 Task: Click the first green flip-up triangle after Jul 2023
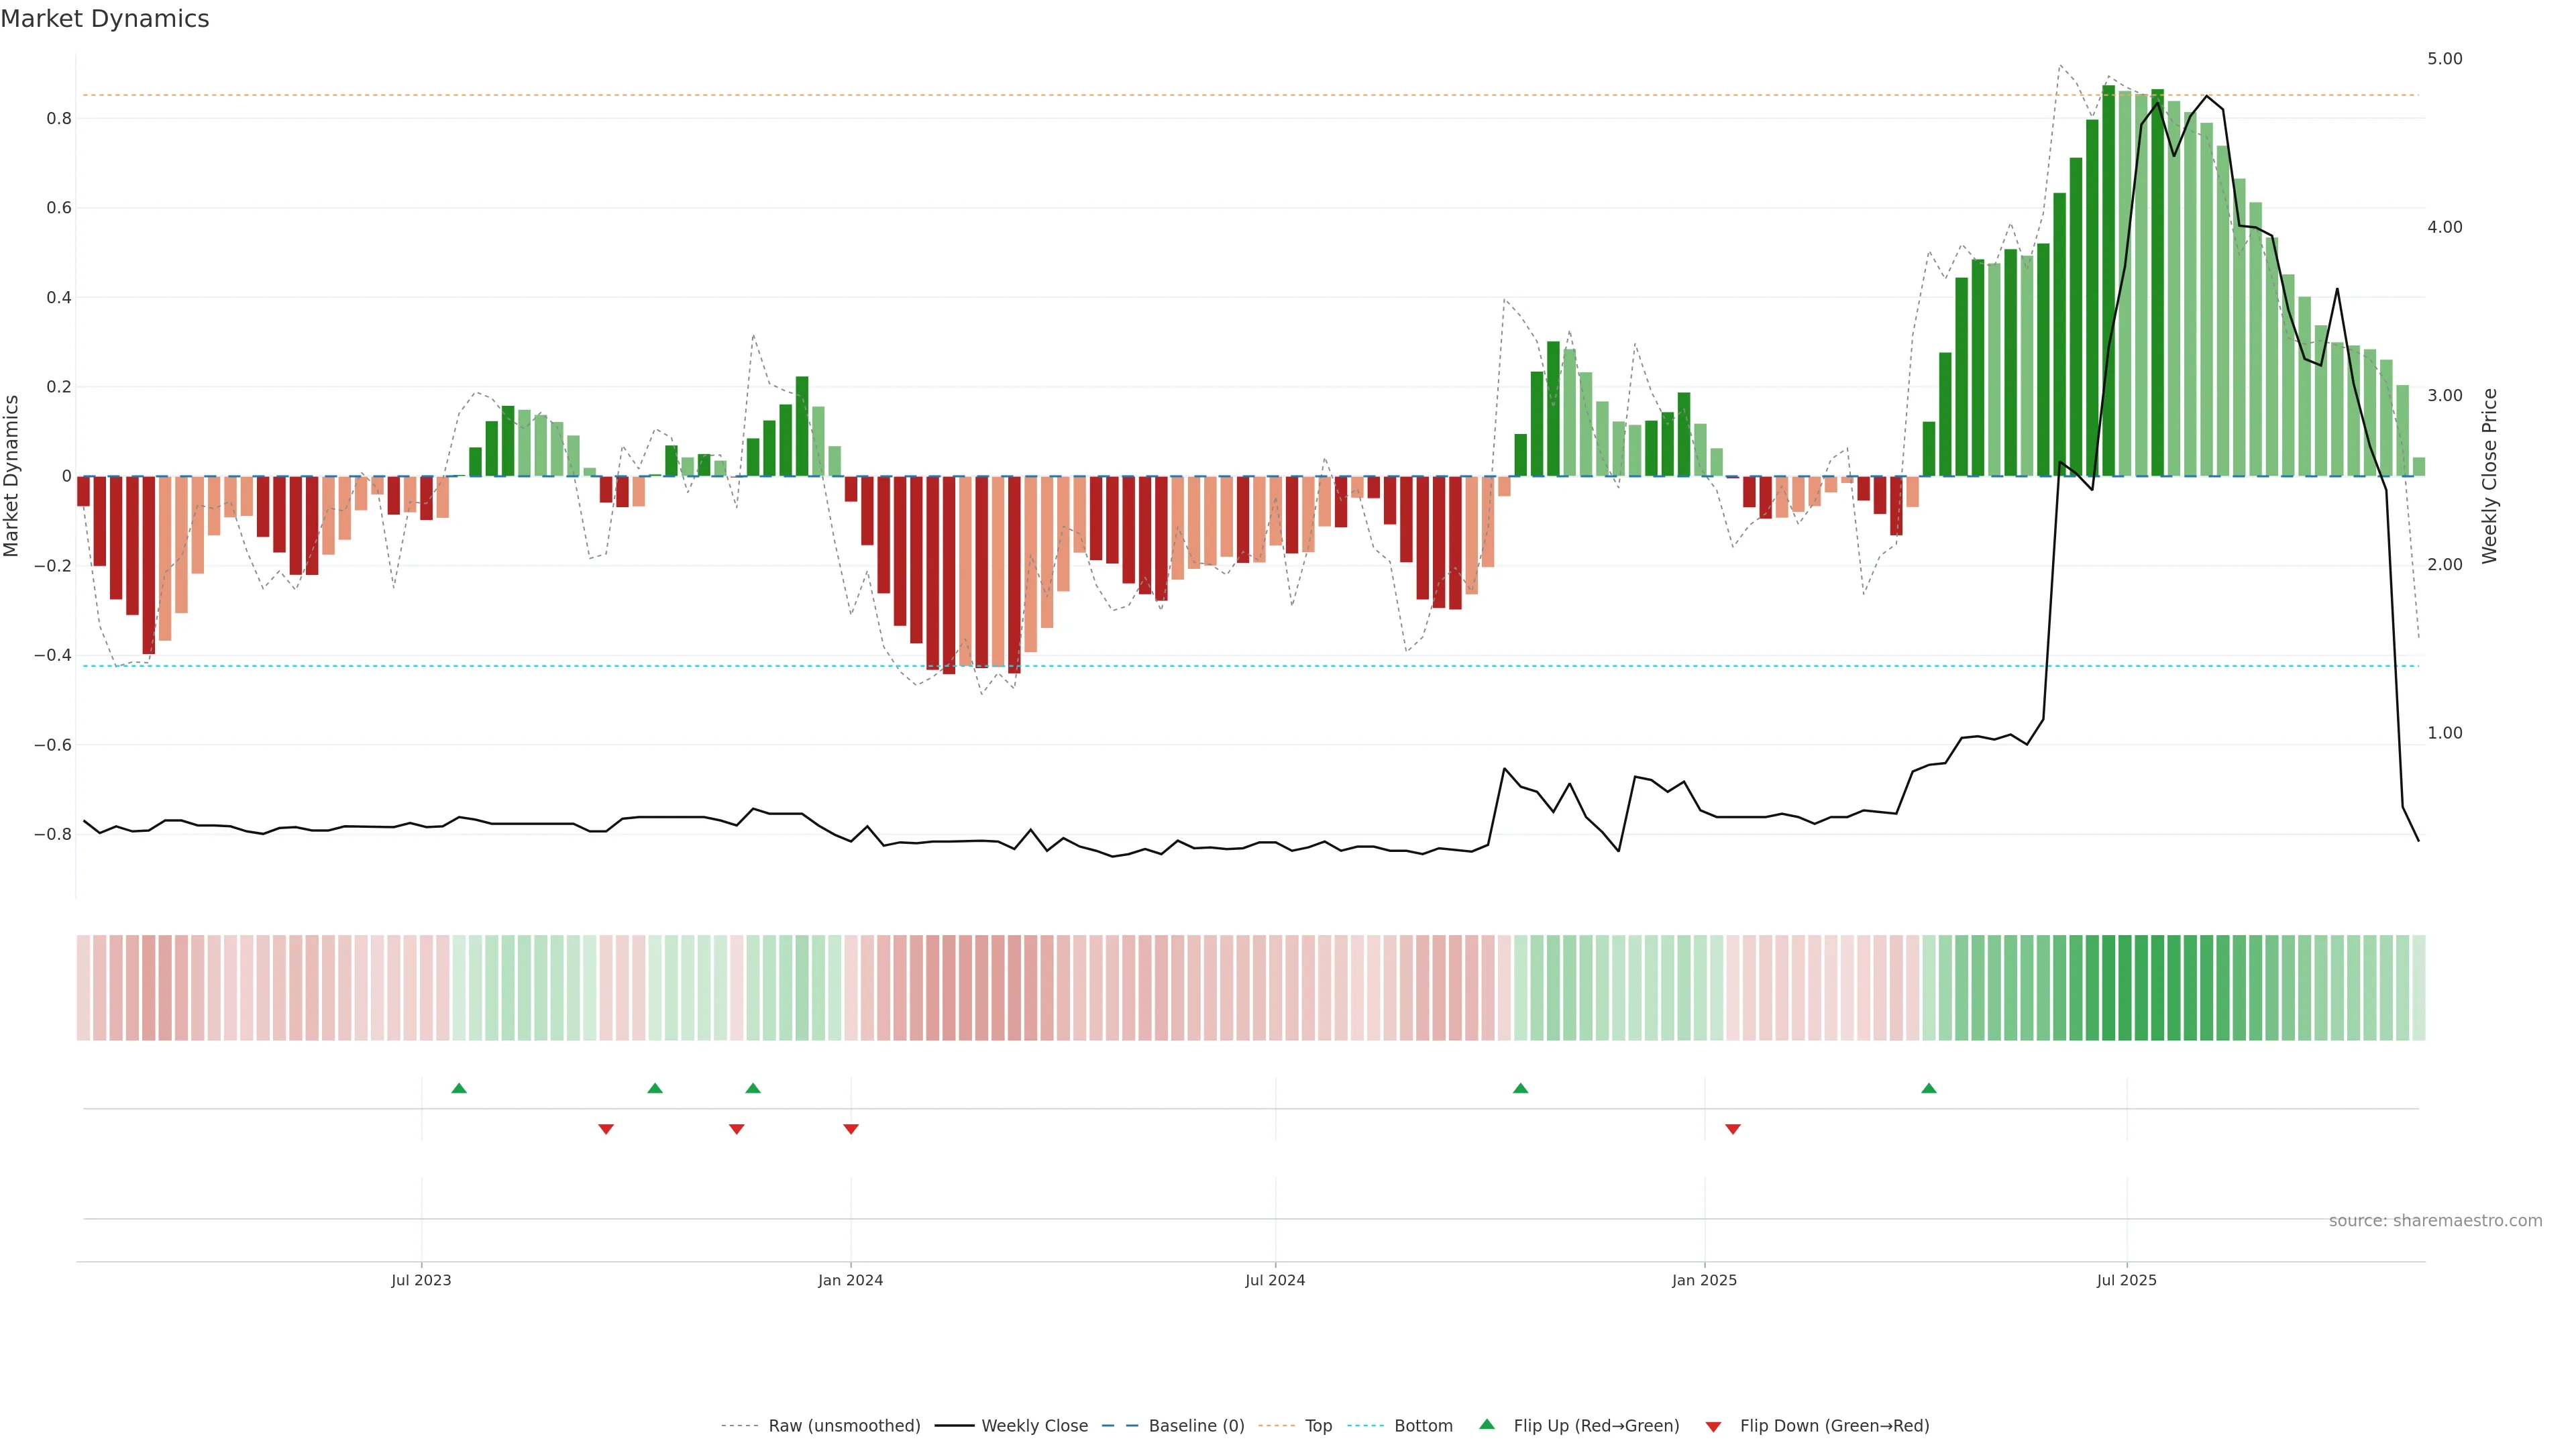[459, 1088]
